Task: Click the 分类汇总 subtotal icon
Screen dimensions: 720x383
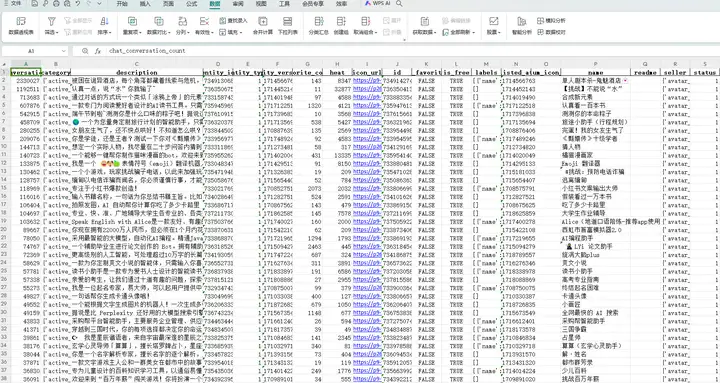Action: [x=319, y=22]
